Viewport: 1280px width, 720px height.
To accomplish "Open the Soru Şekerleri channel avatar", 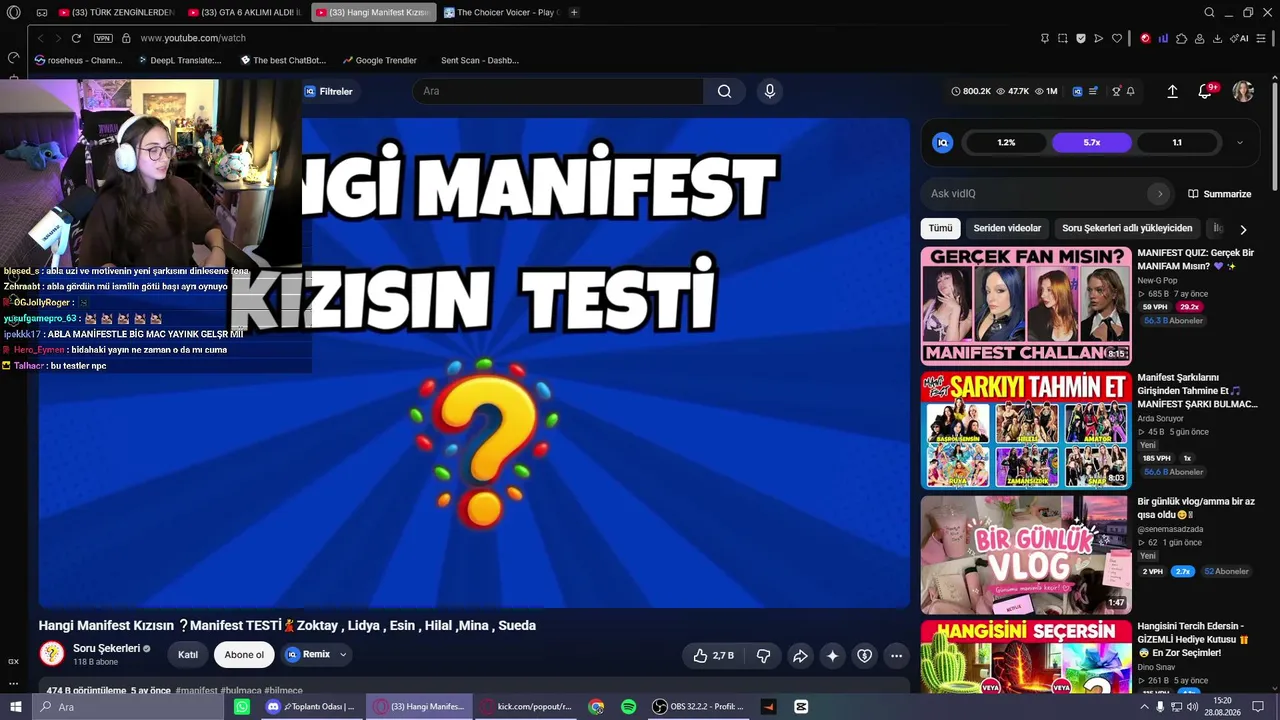I will [x=52, y=654].
